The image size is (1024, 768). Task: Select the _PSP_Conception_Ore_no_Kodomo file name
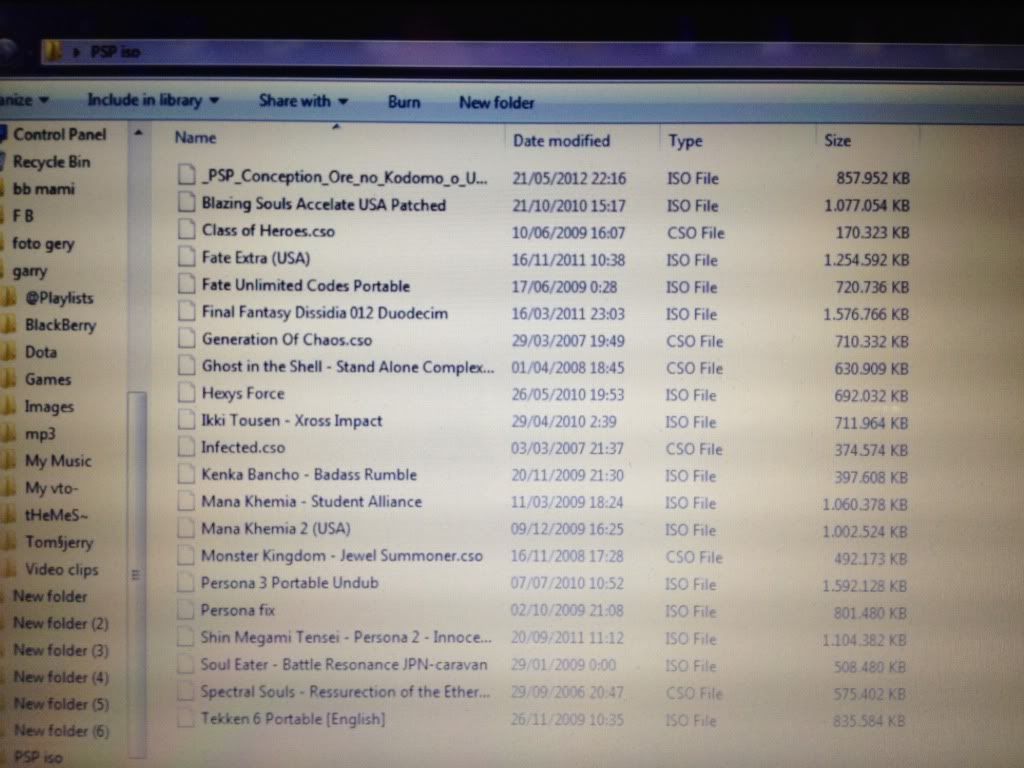click(345, 177)
